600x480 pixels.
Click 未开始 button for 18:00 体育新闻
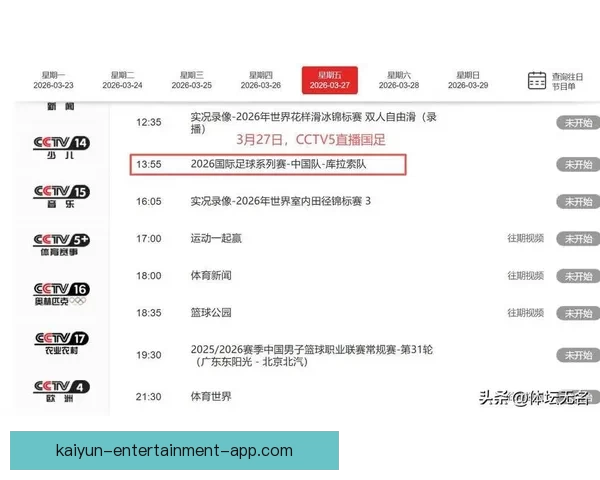point(578,276)
